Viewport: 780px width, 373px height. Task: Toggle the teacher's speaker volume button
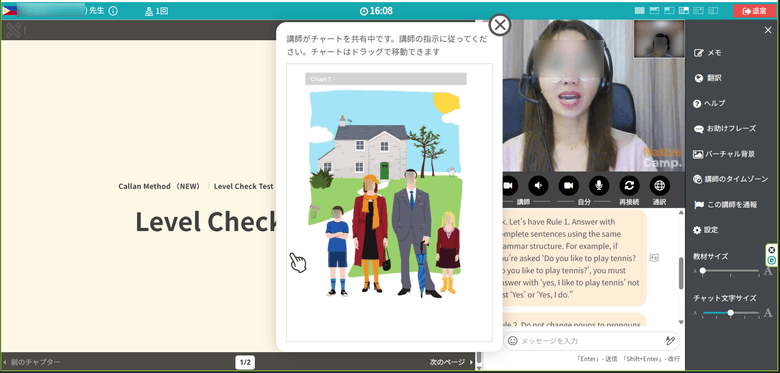(538, 186)
